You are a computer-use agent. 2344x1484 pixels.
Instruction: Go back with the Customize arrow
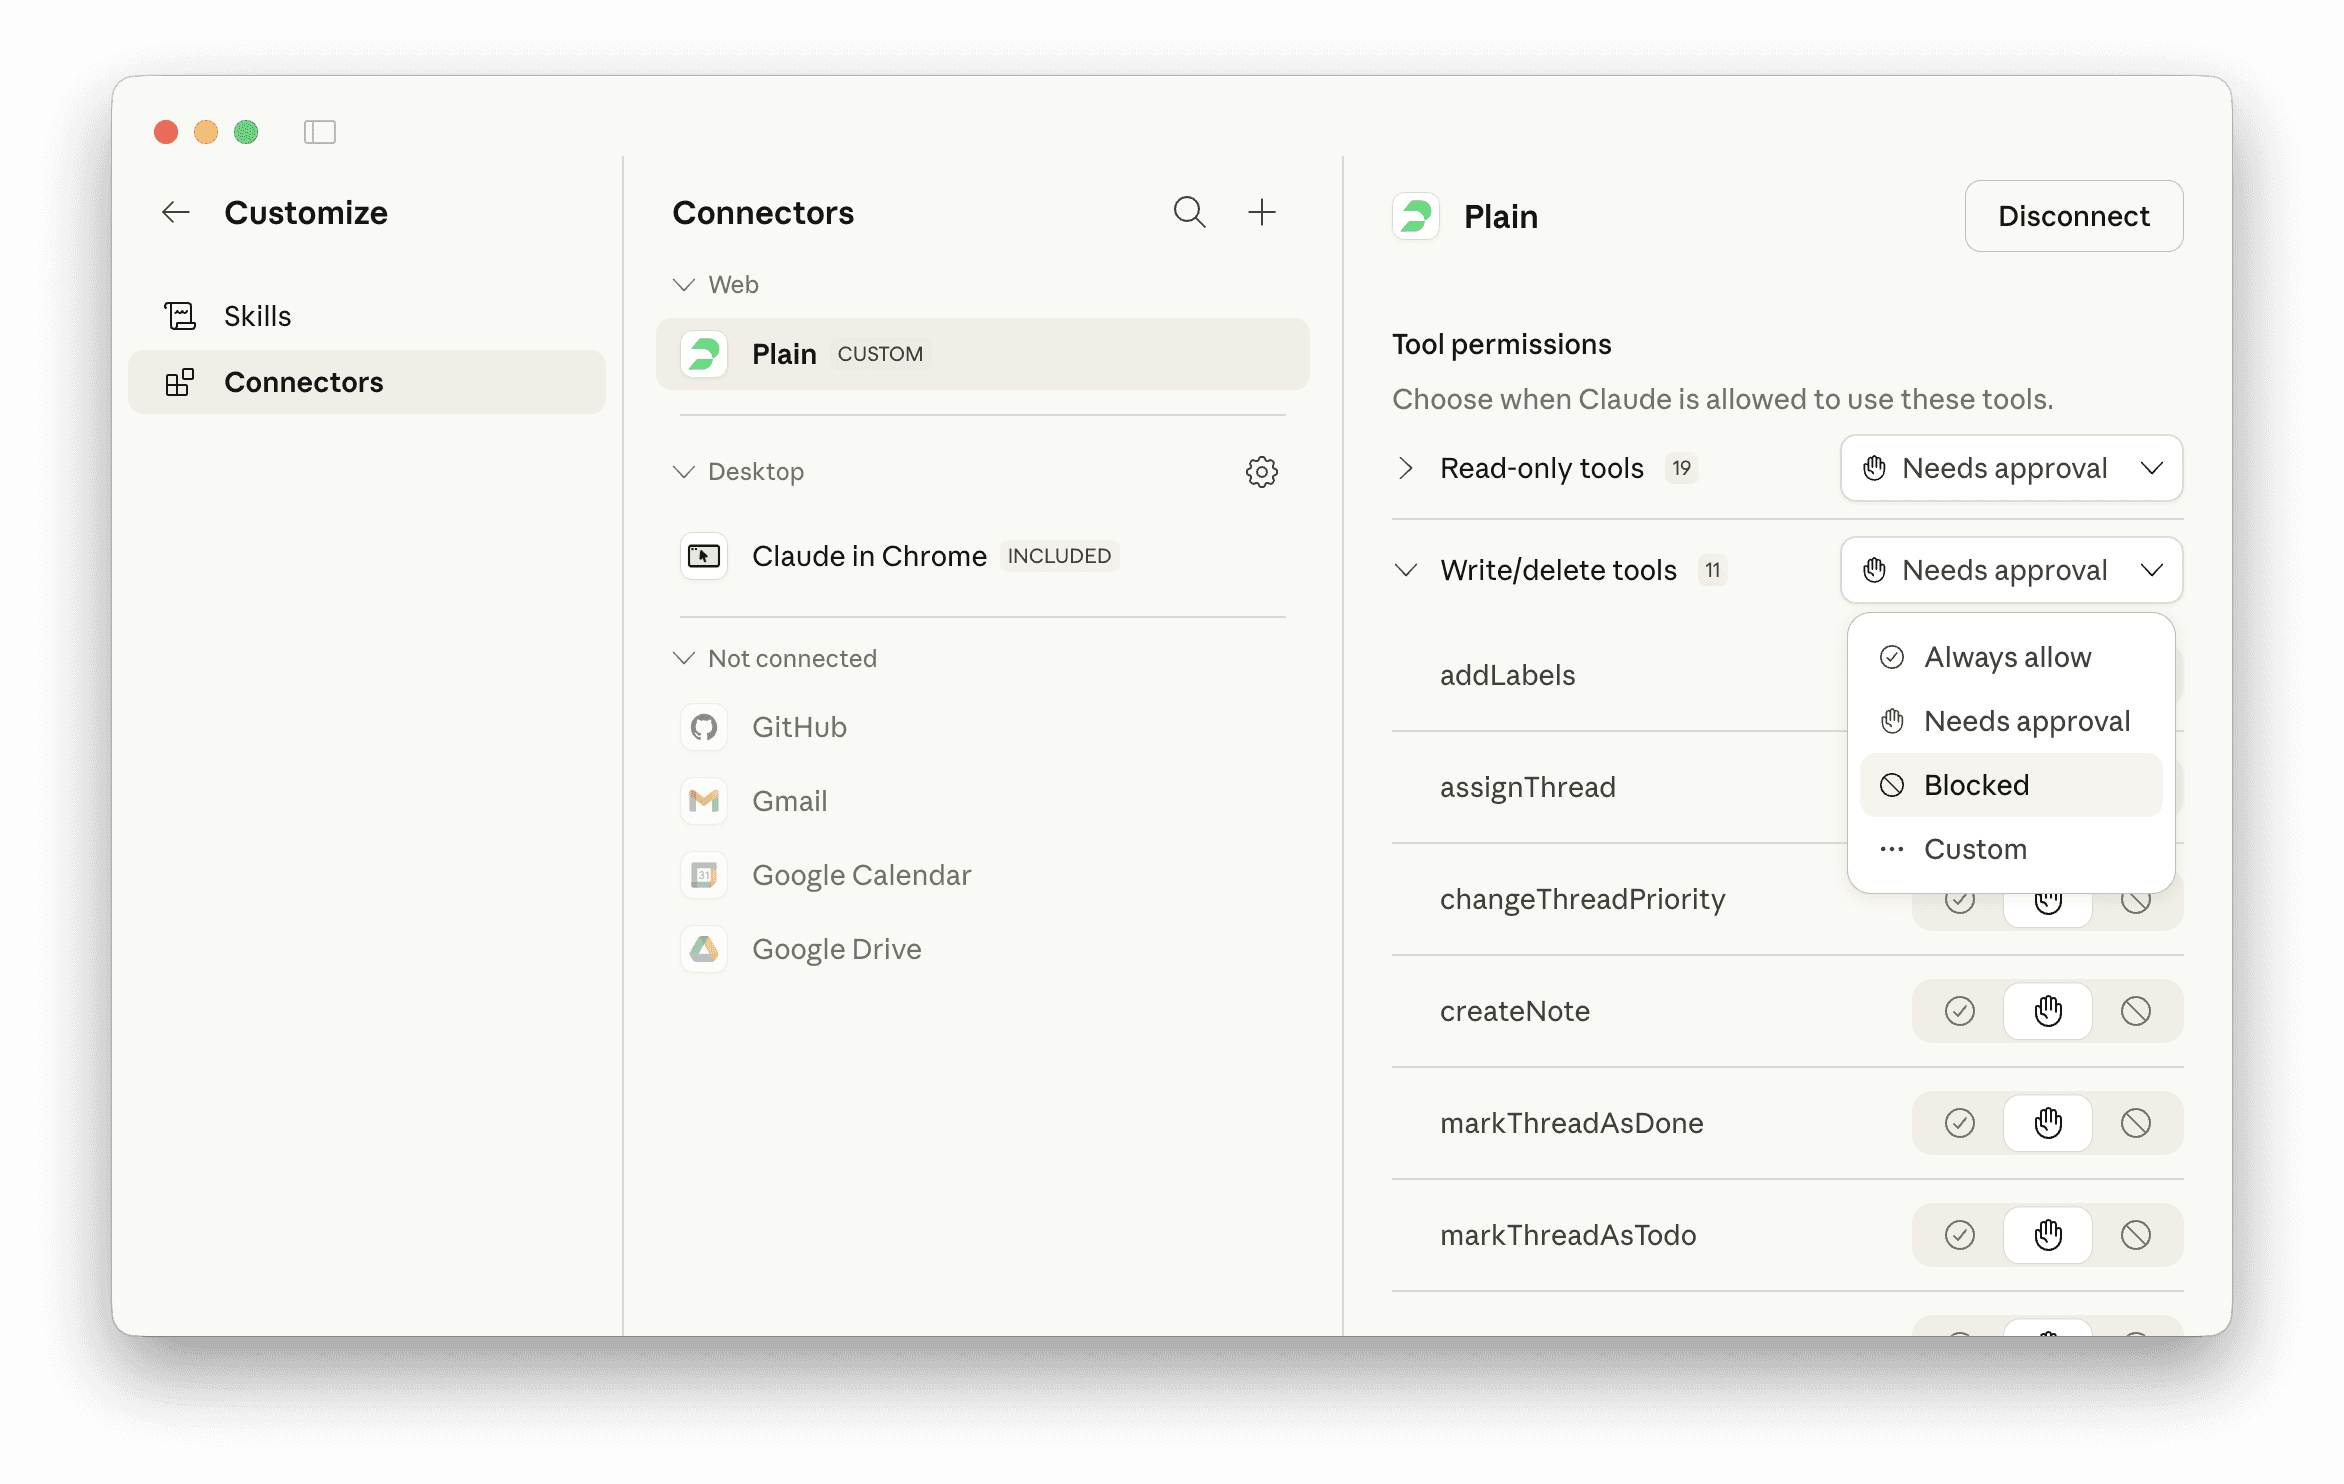click(176, 212)
